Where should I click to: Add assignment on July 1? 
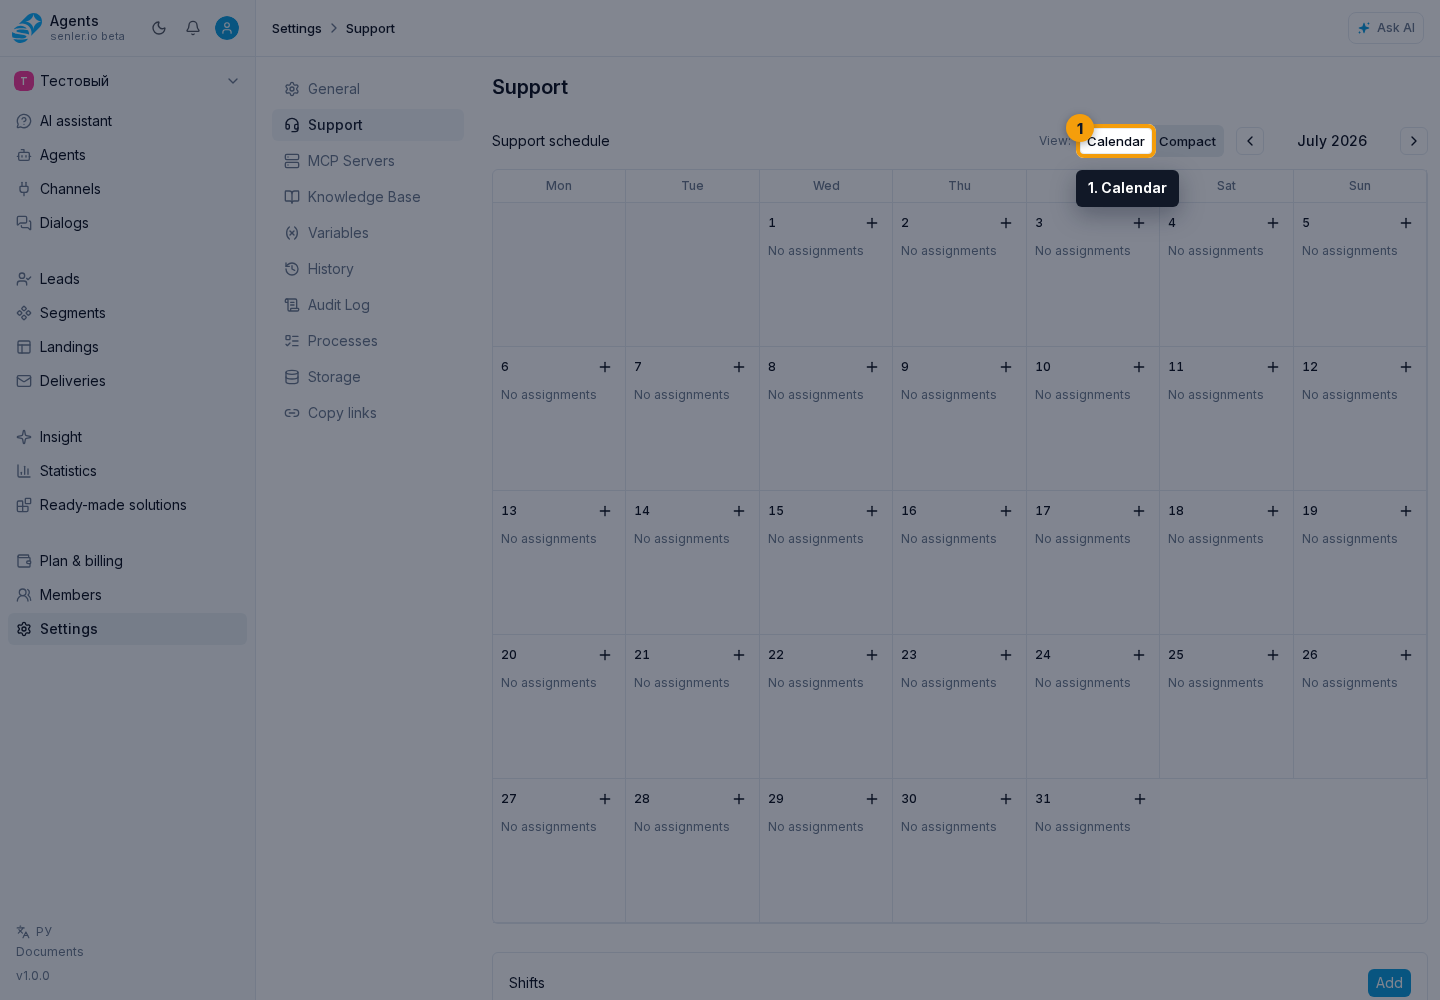click(x=872, y=223)
